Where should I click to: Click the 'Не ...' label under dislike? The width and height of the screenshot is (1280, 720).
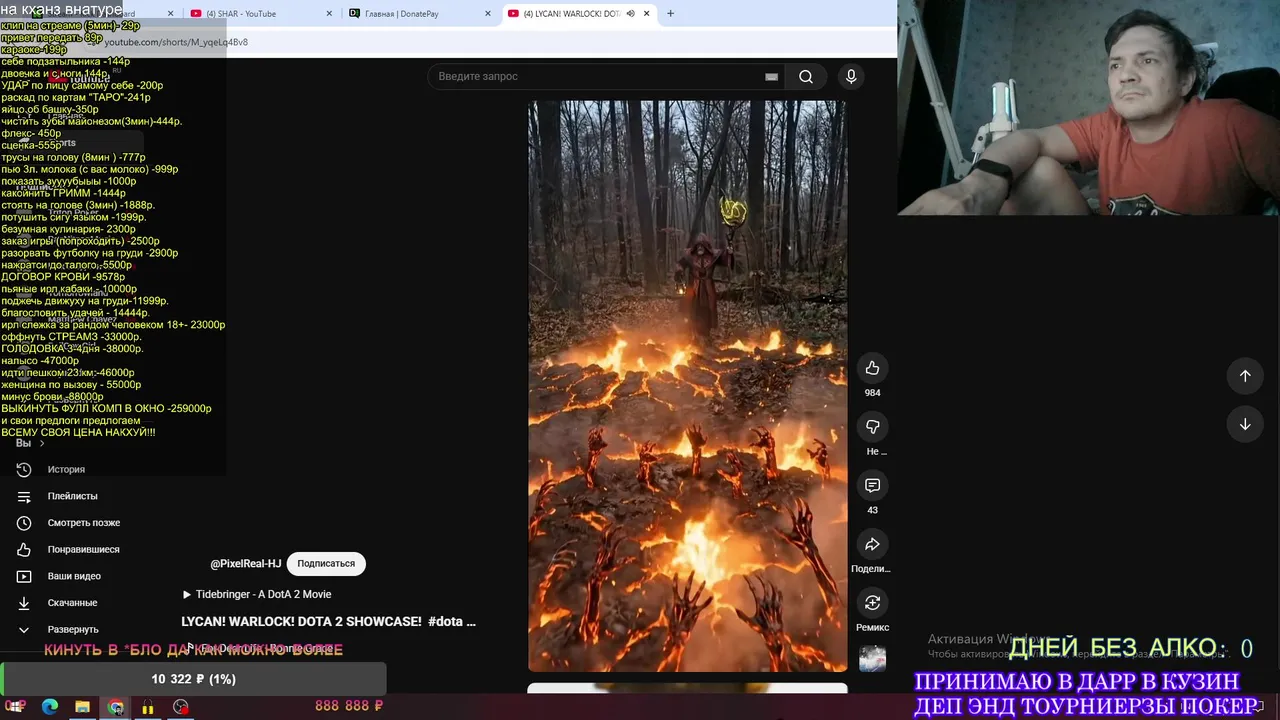click(x=876, y=452)
